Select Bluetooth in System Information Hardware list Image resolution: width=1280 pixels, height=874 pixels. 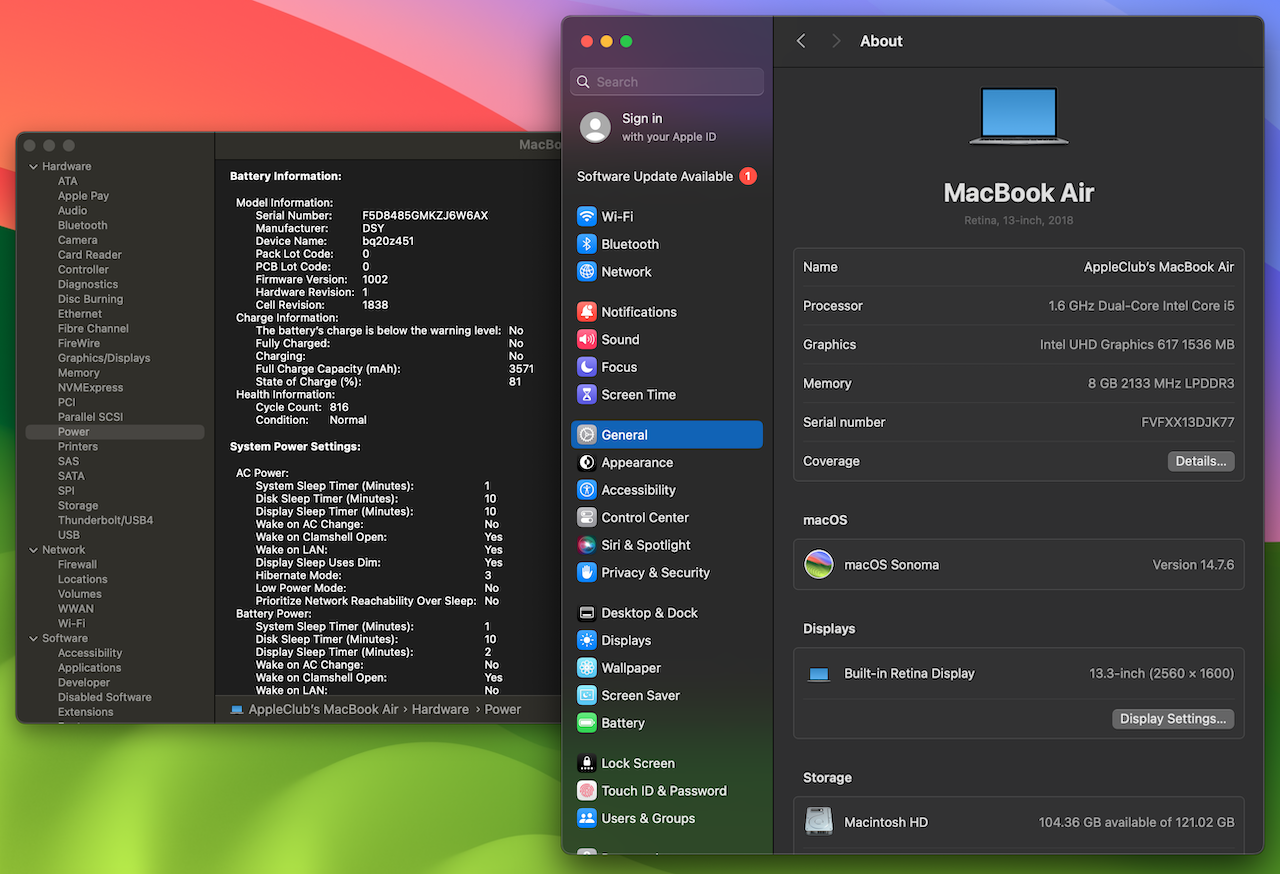click(x=83, y=226)
